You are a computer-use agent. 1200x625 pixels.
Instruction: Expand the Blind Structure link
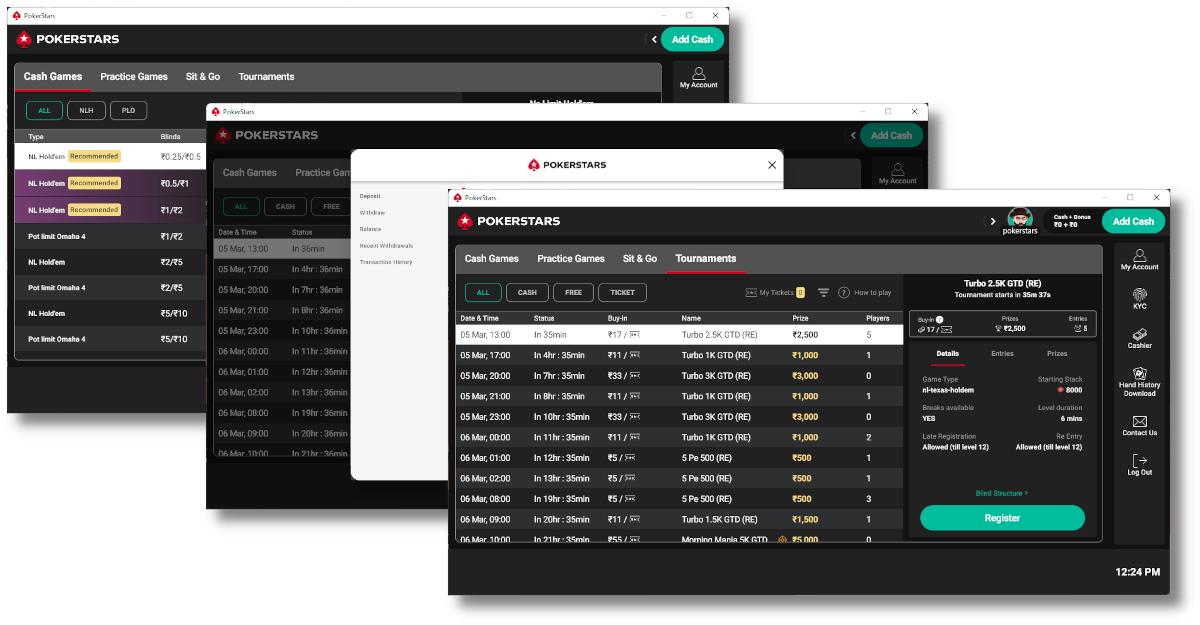point(1001,493)
